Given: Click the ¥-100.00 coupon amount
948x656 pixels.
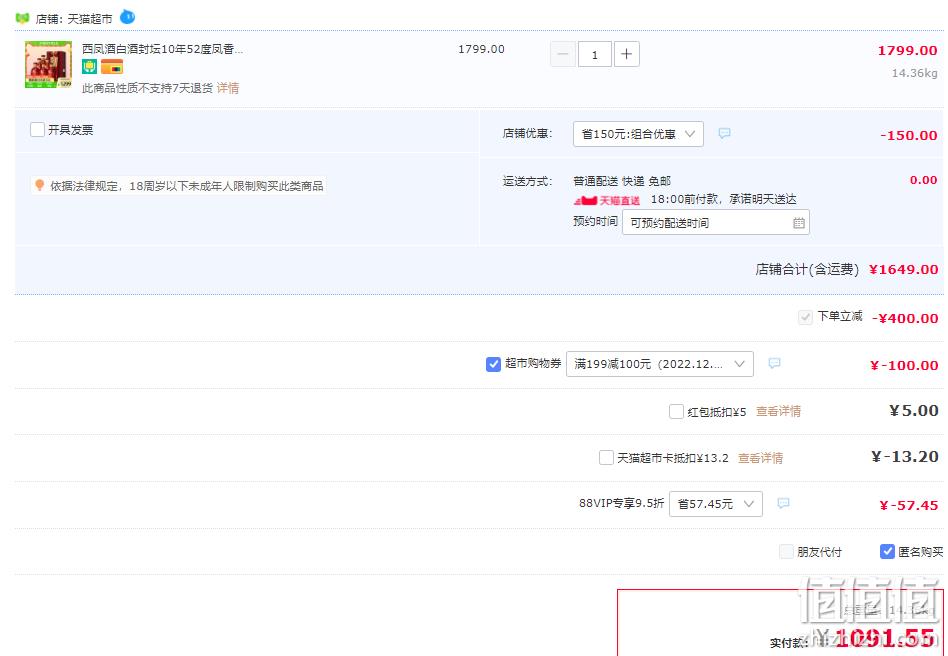Looking at the screenshot, I should [x=904, y=365].
